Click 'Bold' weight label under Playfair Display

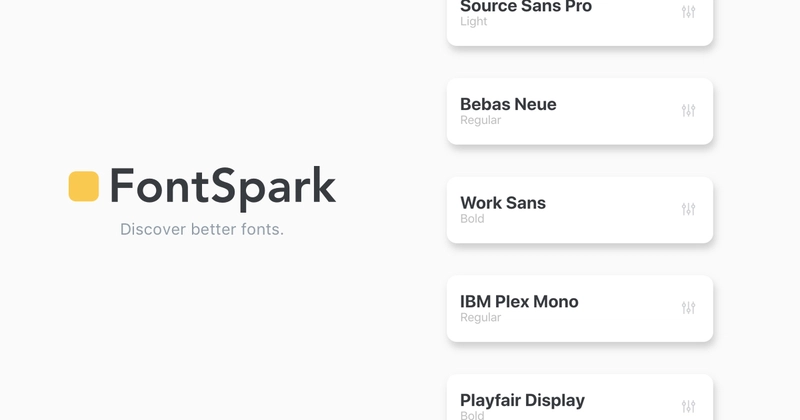[x=472, y=415]
